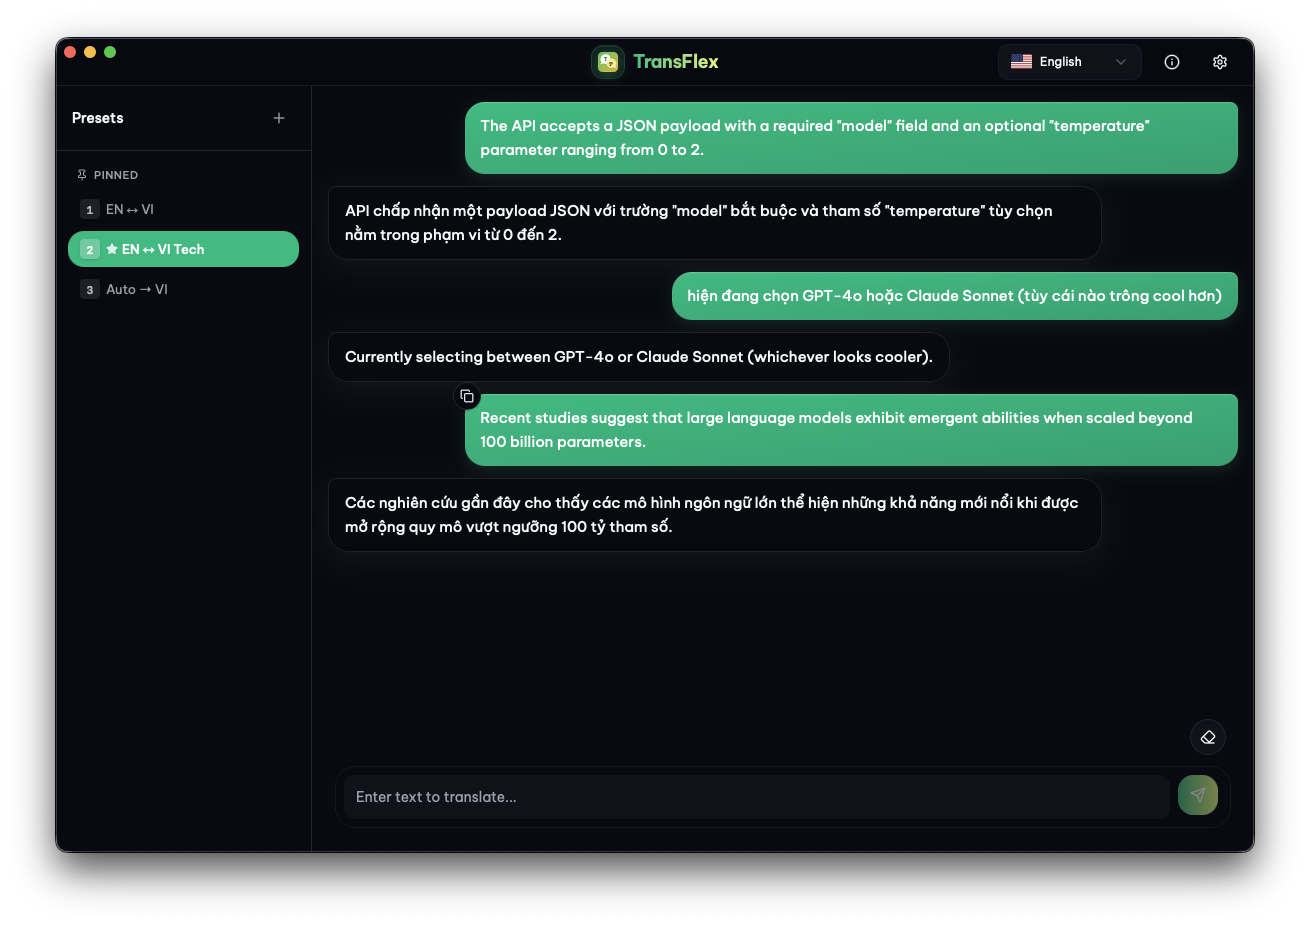Click the green macOS maximize button

(110, 52)
